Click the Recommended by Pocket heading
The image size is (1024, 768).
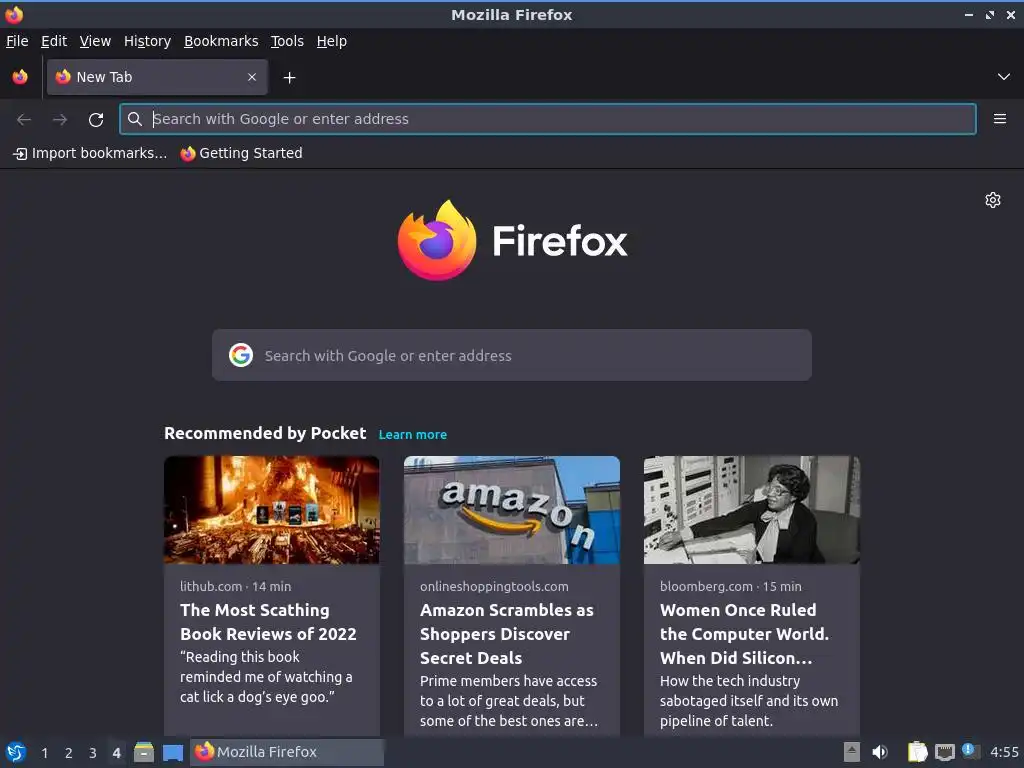[x=265, y=433]
